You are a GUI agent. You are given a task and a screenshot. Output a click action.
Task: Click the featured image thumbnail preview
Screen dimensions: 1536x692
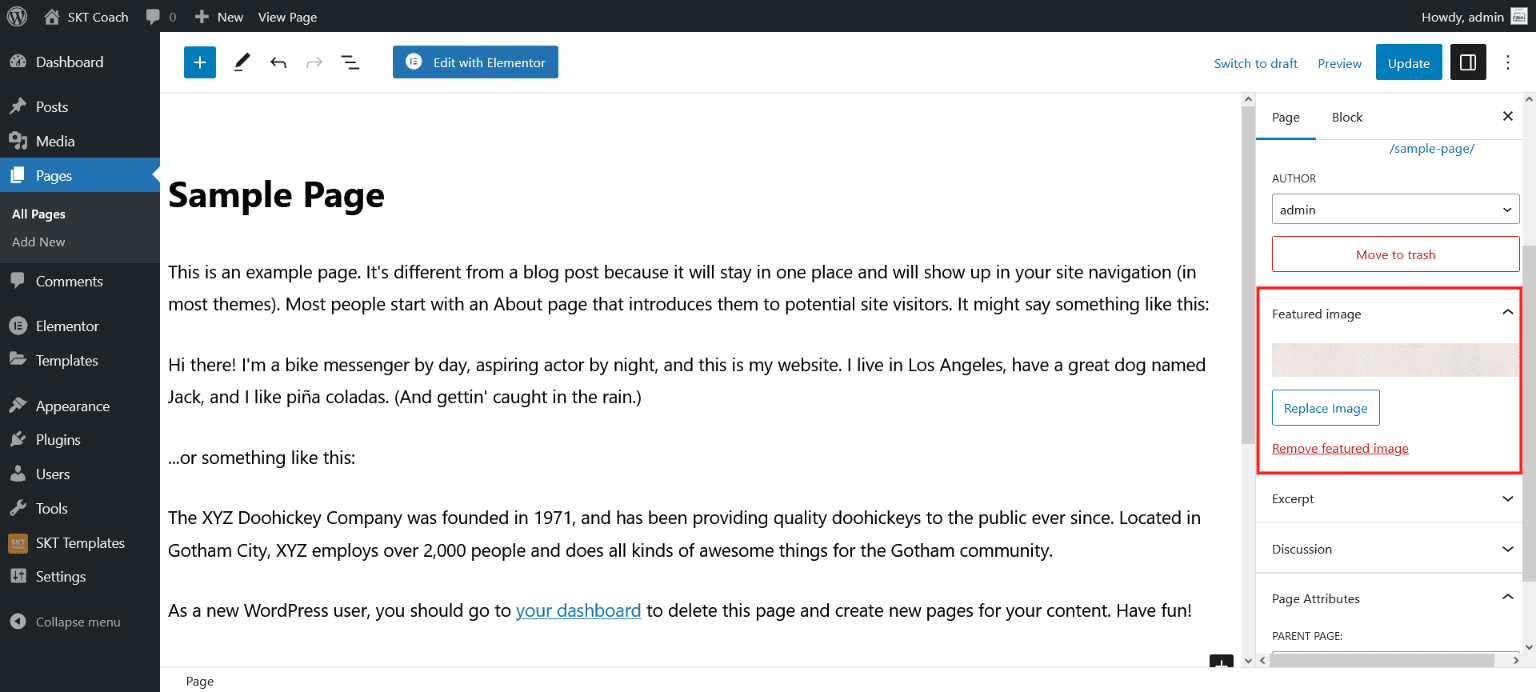(1395, 360)
